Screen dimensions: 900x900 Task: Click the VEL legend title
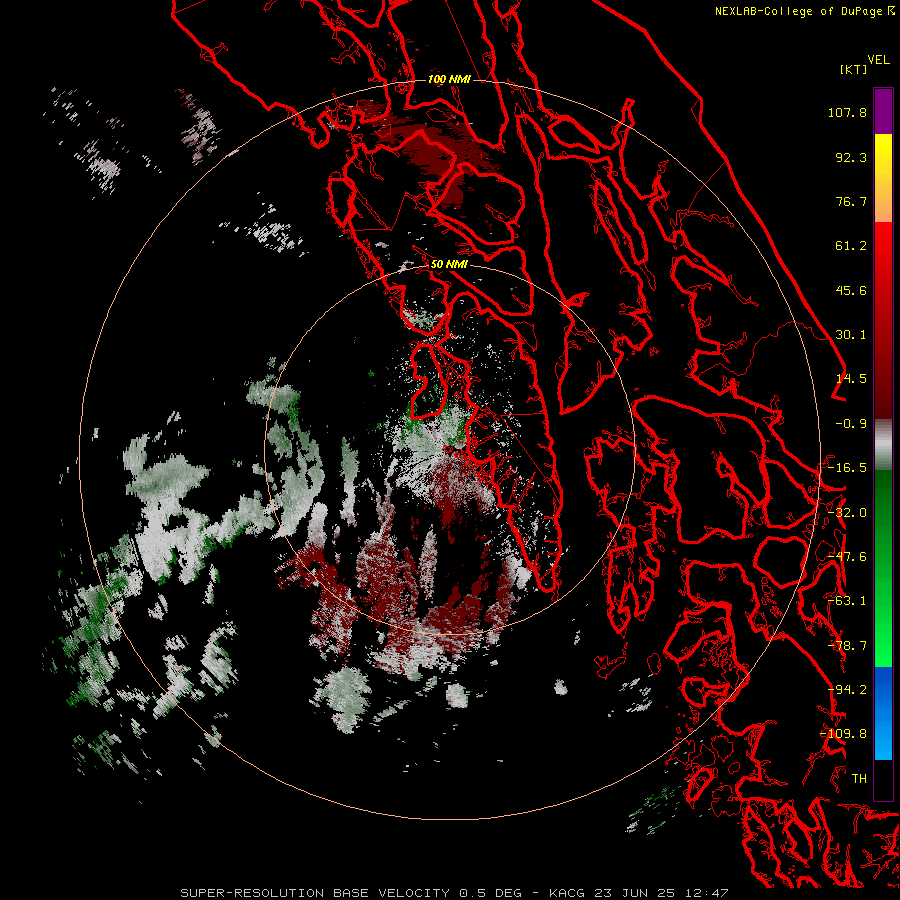(878, 60)
